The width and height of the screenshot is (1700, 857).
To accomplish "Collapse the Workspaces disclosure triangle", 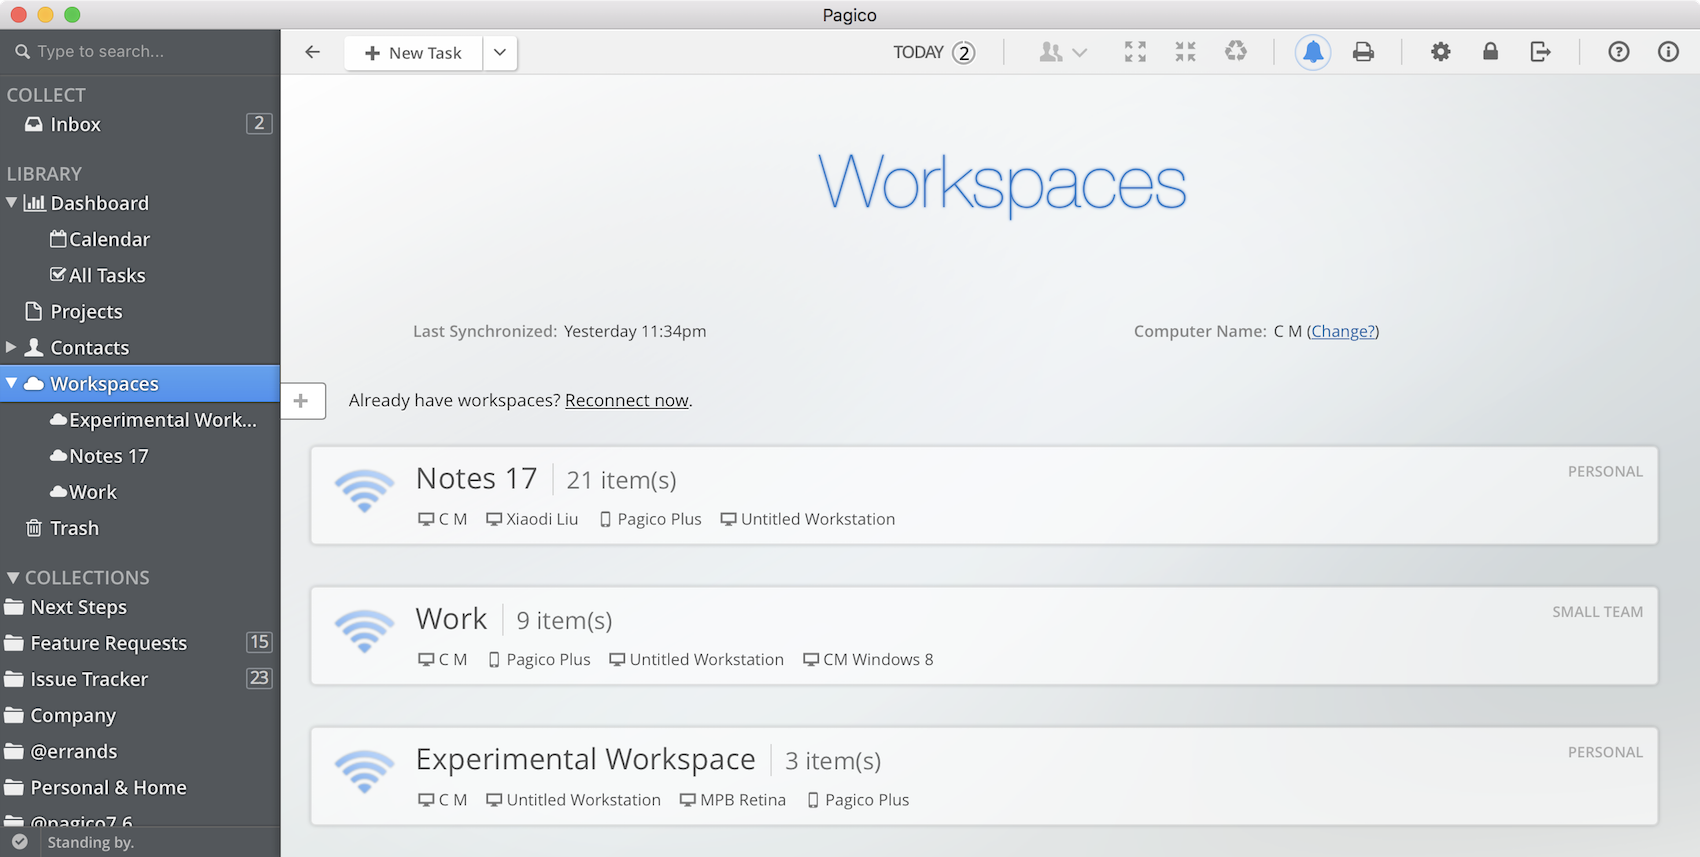I will [12, 383].
